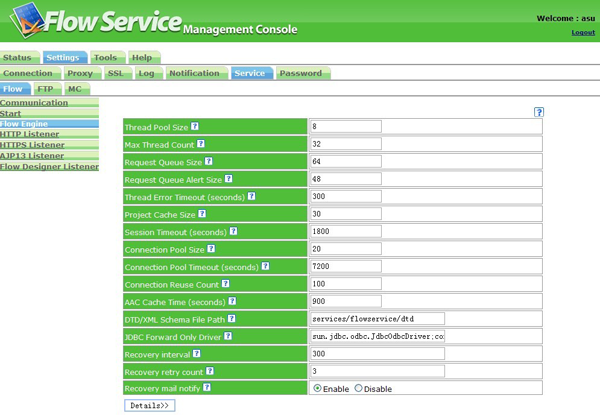Focus the Recovery retry count field
The image size is (600, 419).
[x=378, y=371]
